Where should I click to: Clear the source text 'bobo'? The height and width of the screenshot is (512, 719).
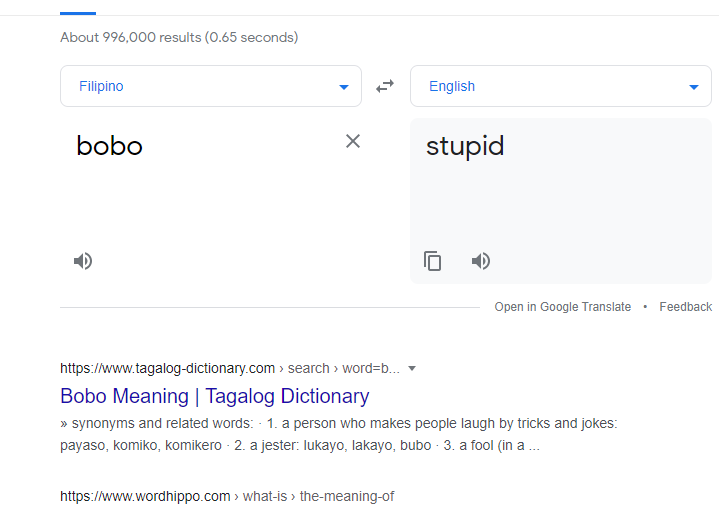click(353, 141)
